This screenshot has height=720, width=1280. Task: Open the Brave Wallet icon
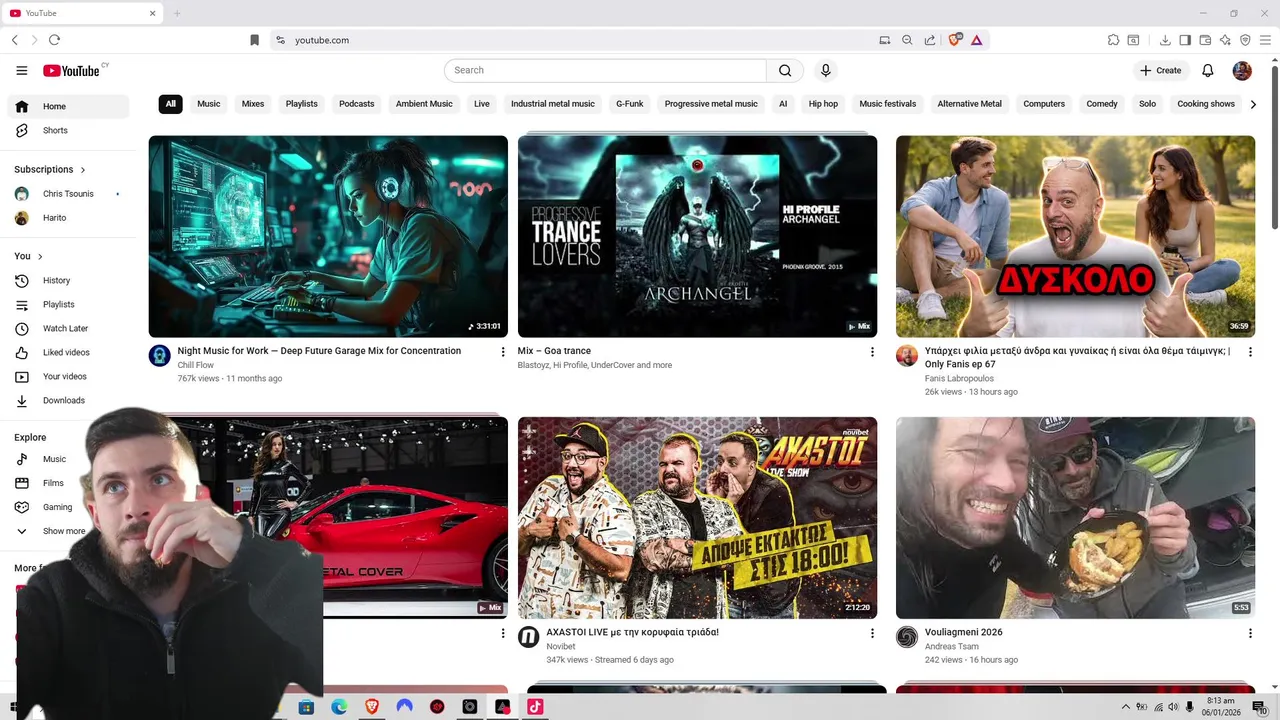(x=1205, y=40)
